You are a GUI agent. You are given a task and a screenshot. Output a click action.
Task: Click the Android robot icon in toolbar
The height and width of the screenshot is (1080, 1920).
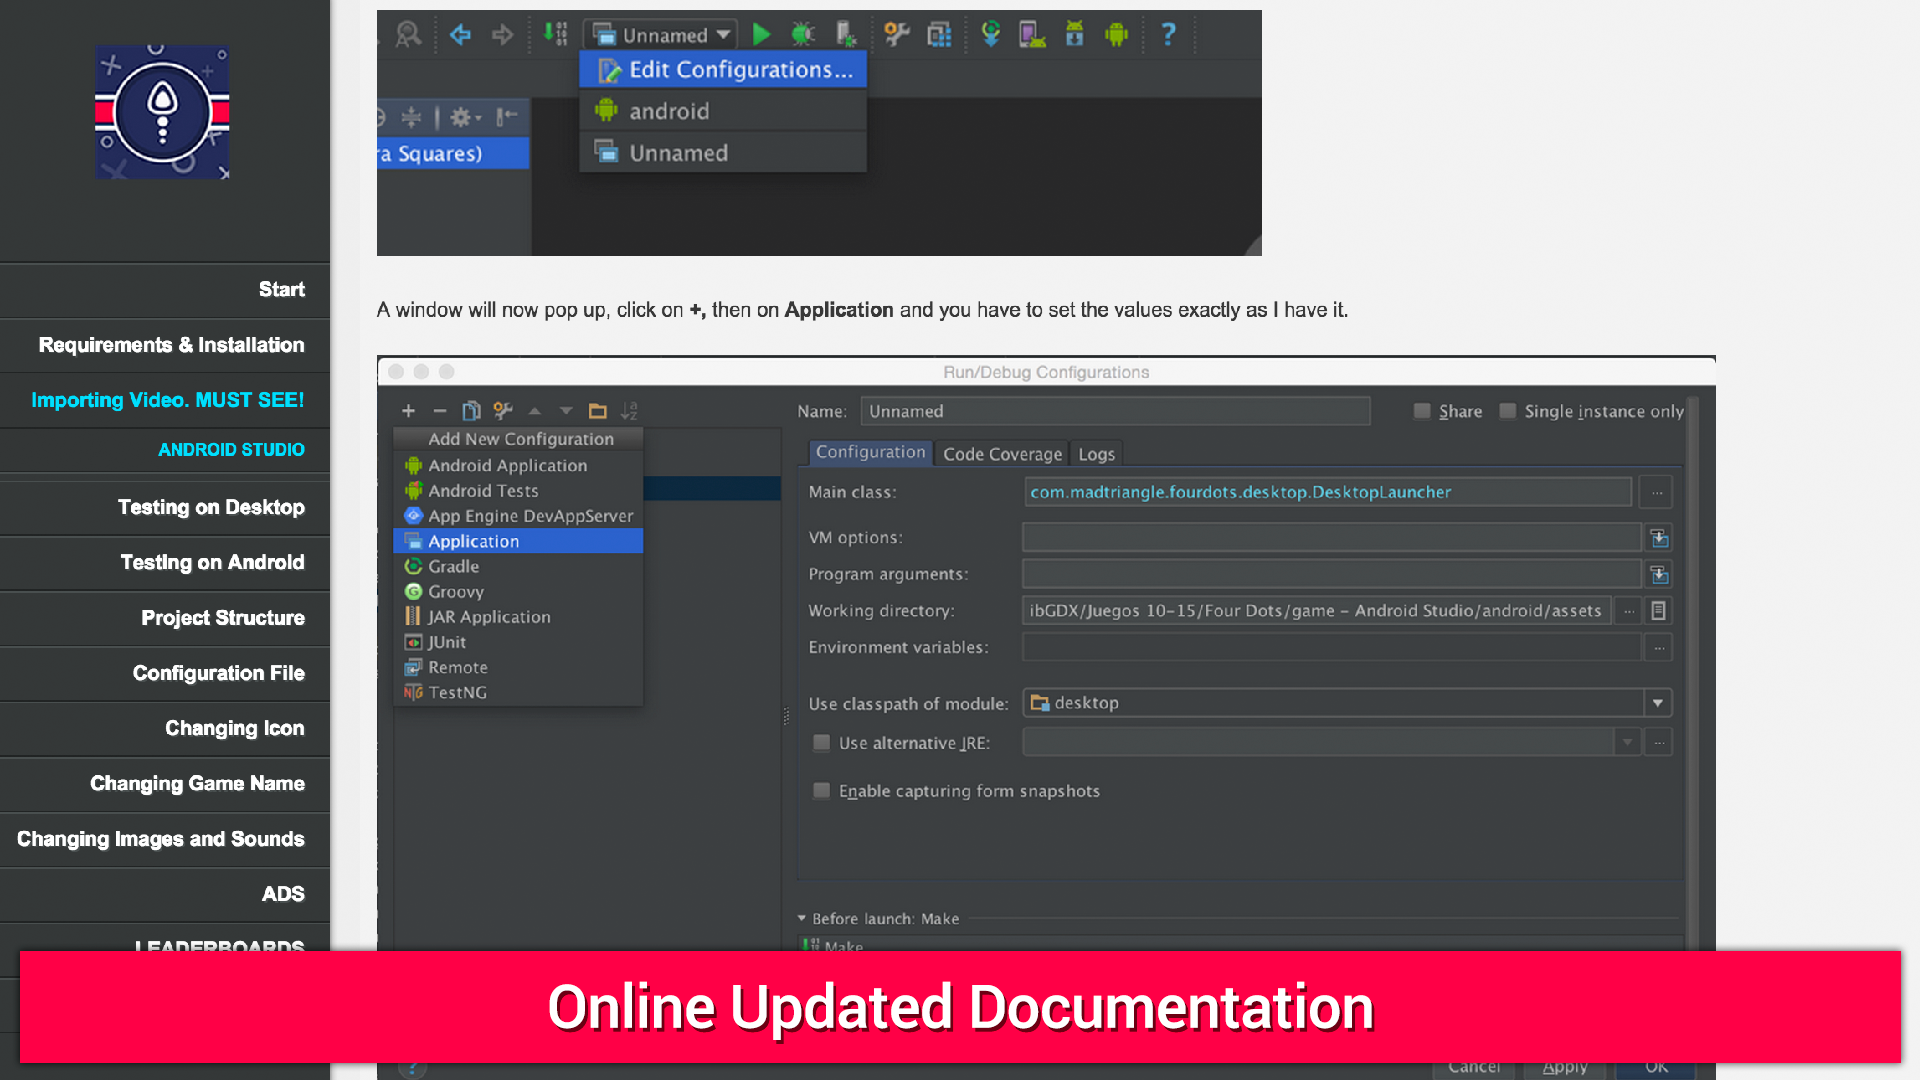click(x=1116, y=35)
